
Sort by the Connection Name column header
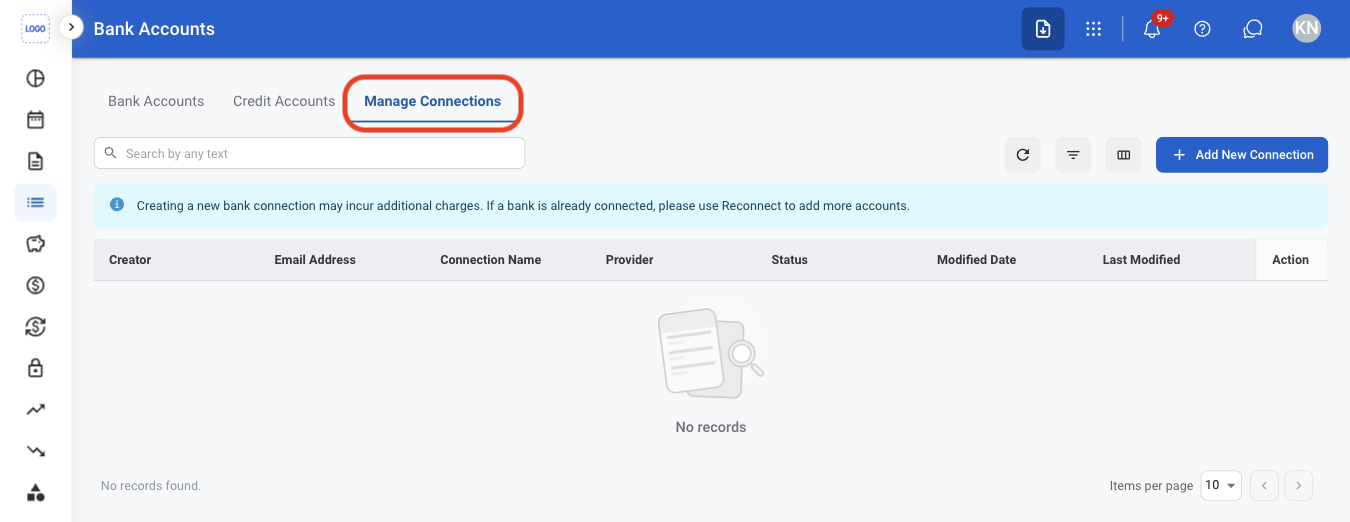(x=490, y=260)
